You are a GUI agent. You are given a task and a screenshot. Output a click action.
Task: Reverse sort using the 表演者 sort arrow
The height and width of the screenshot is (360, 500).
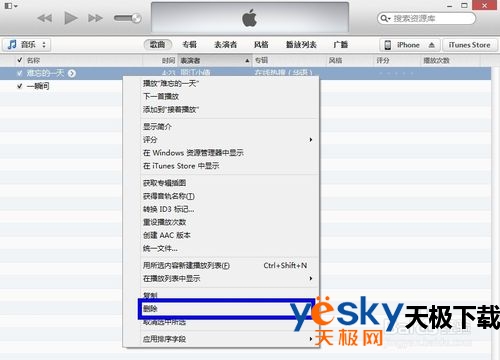click(247, 61)
